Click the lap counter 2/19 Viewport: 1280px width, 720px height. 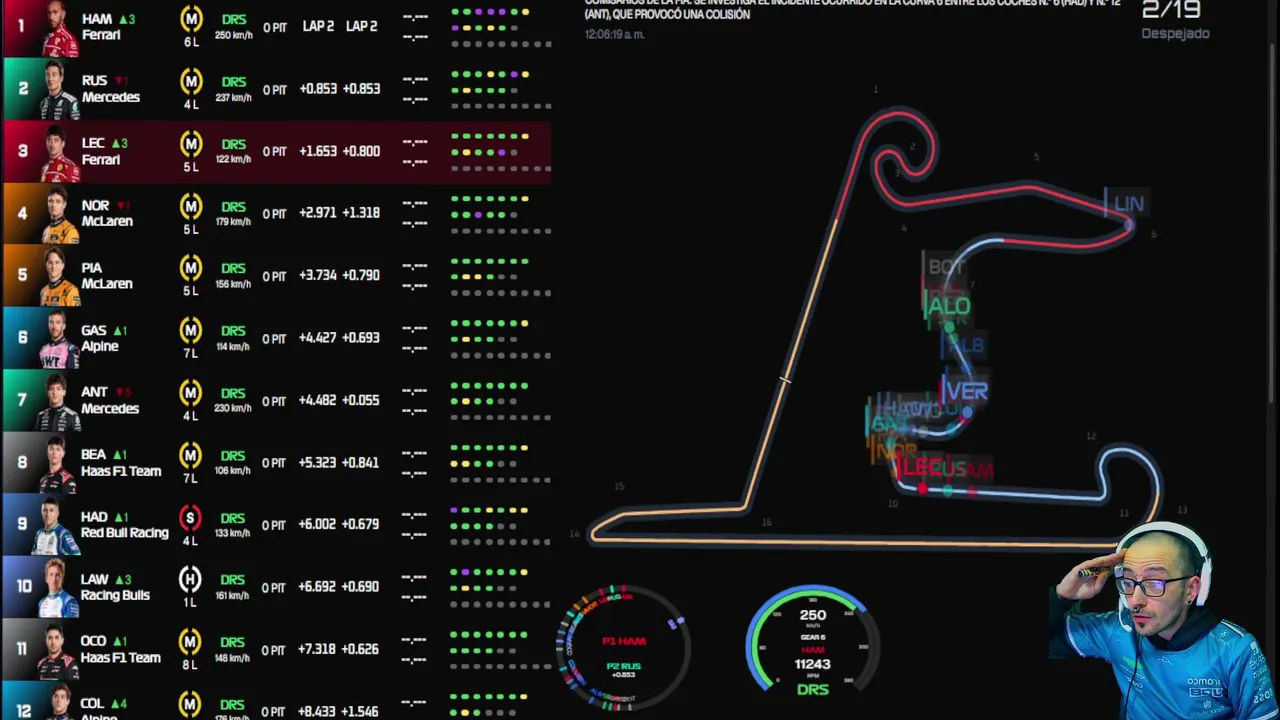tap(1171, 10)
